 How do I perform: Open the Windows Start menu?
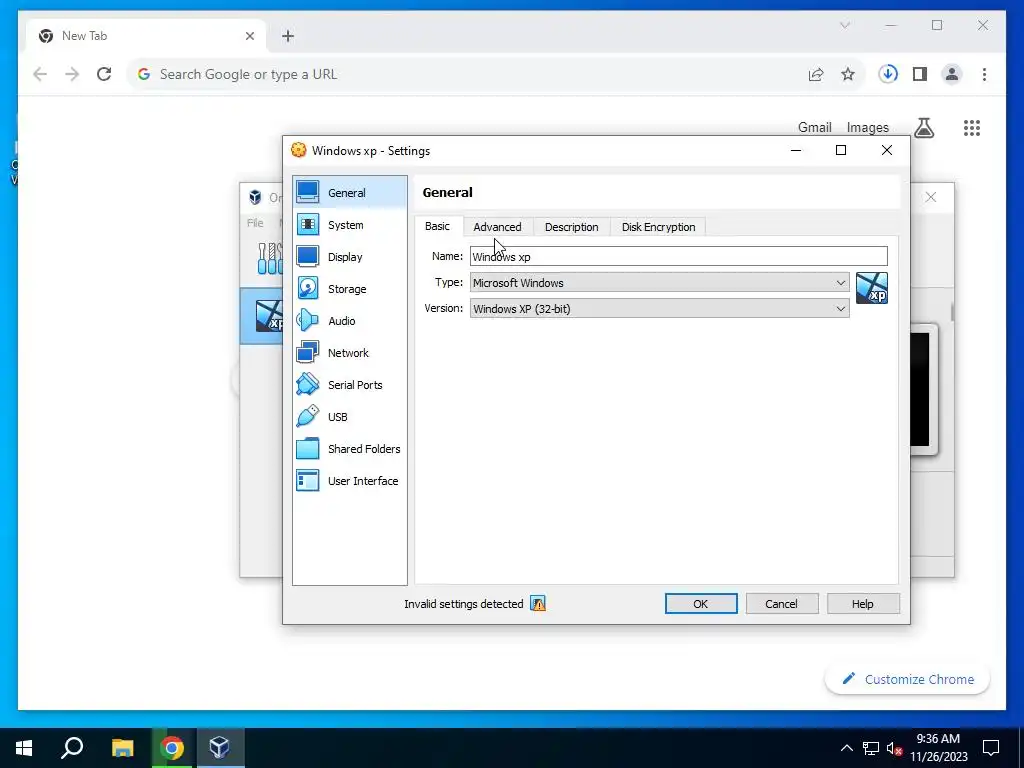click(x=24, y=747)
